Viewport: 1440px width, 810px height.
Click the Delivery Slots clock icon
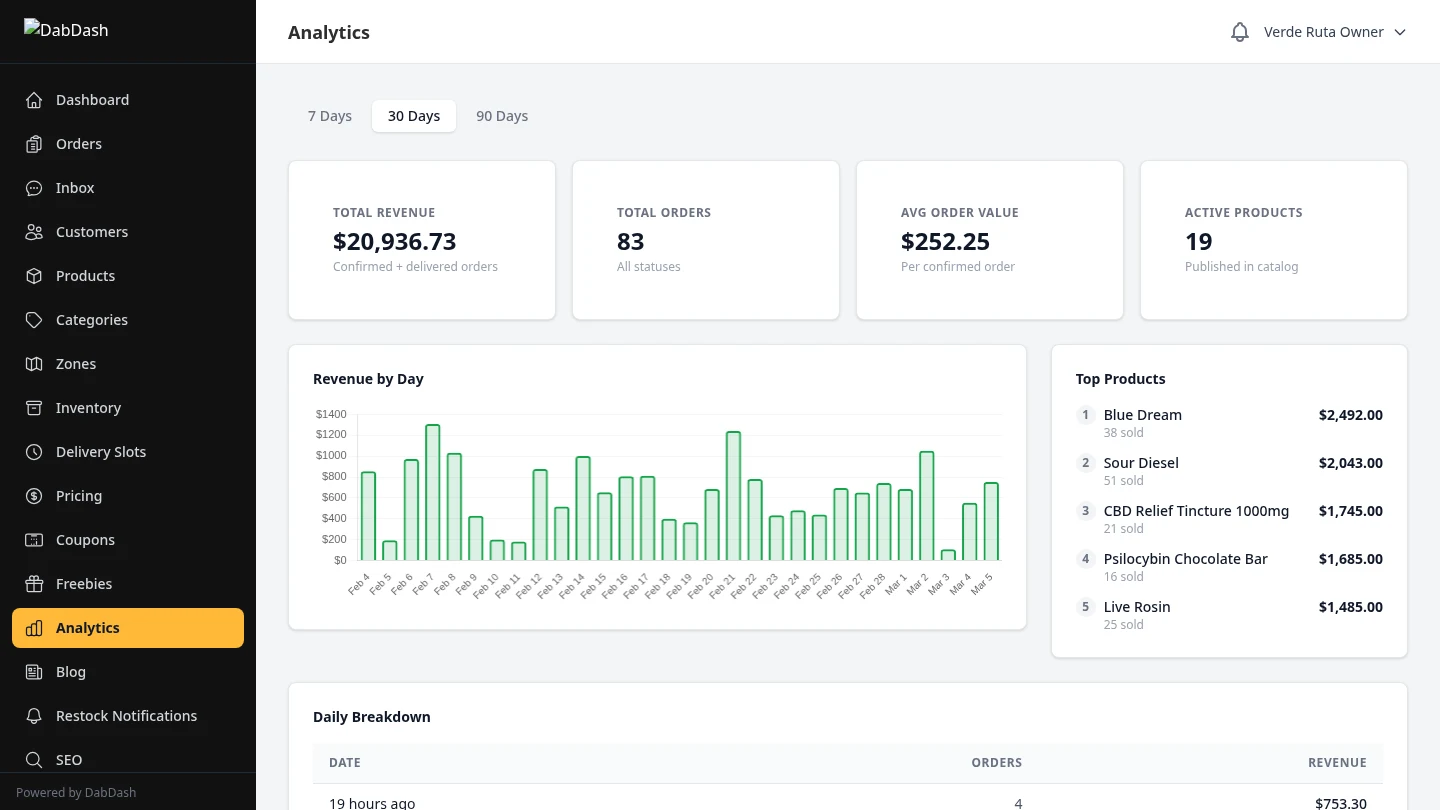(33, 451)
